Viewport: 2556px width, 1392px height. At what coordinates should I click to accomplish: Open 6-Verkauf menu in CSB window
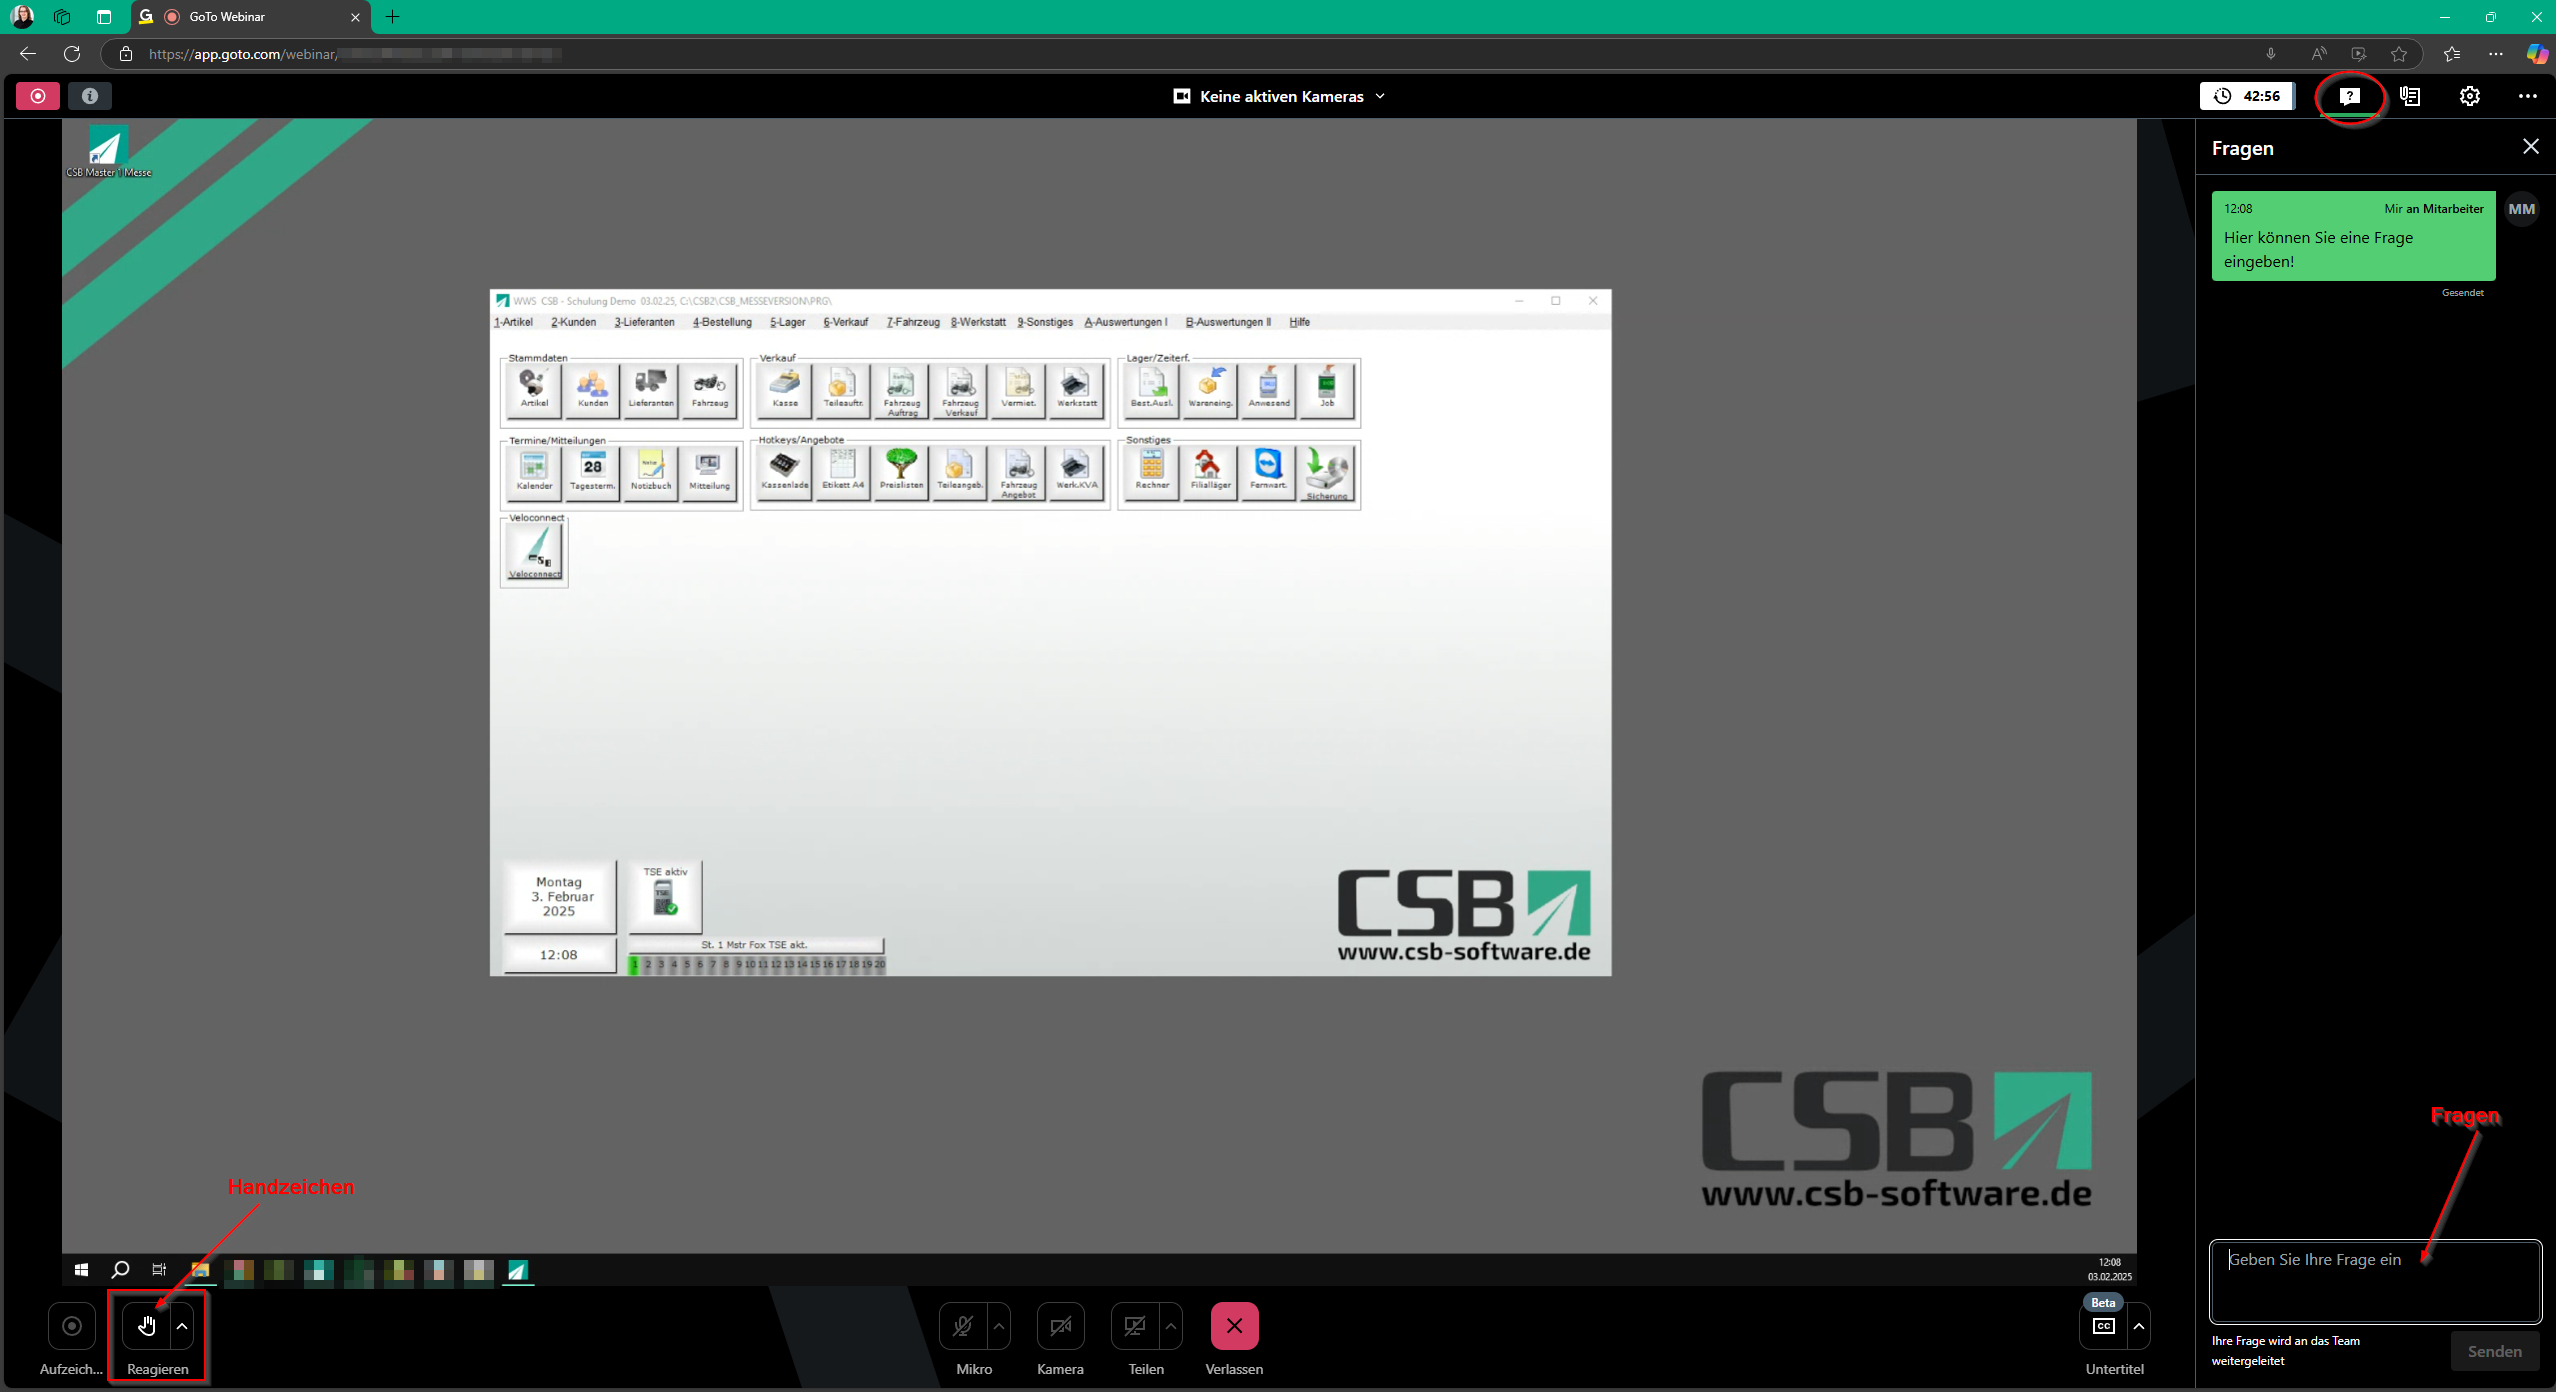coord(845,322)
